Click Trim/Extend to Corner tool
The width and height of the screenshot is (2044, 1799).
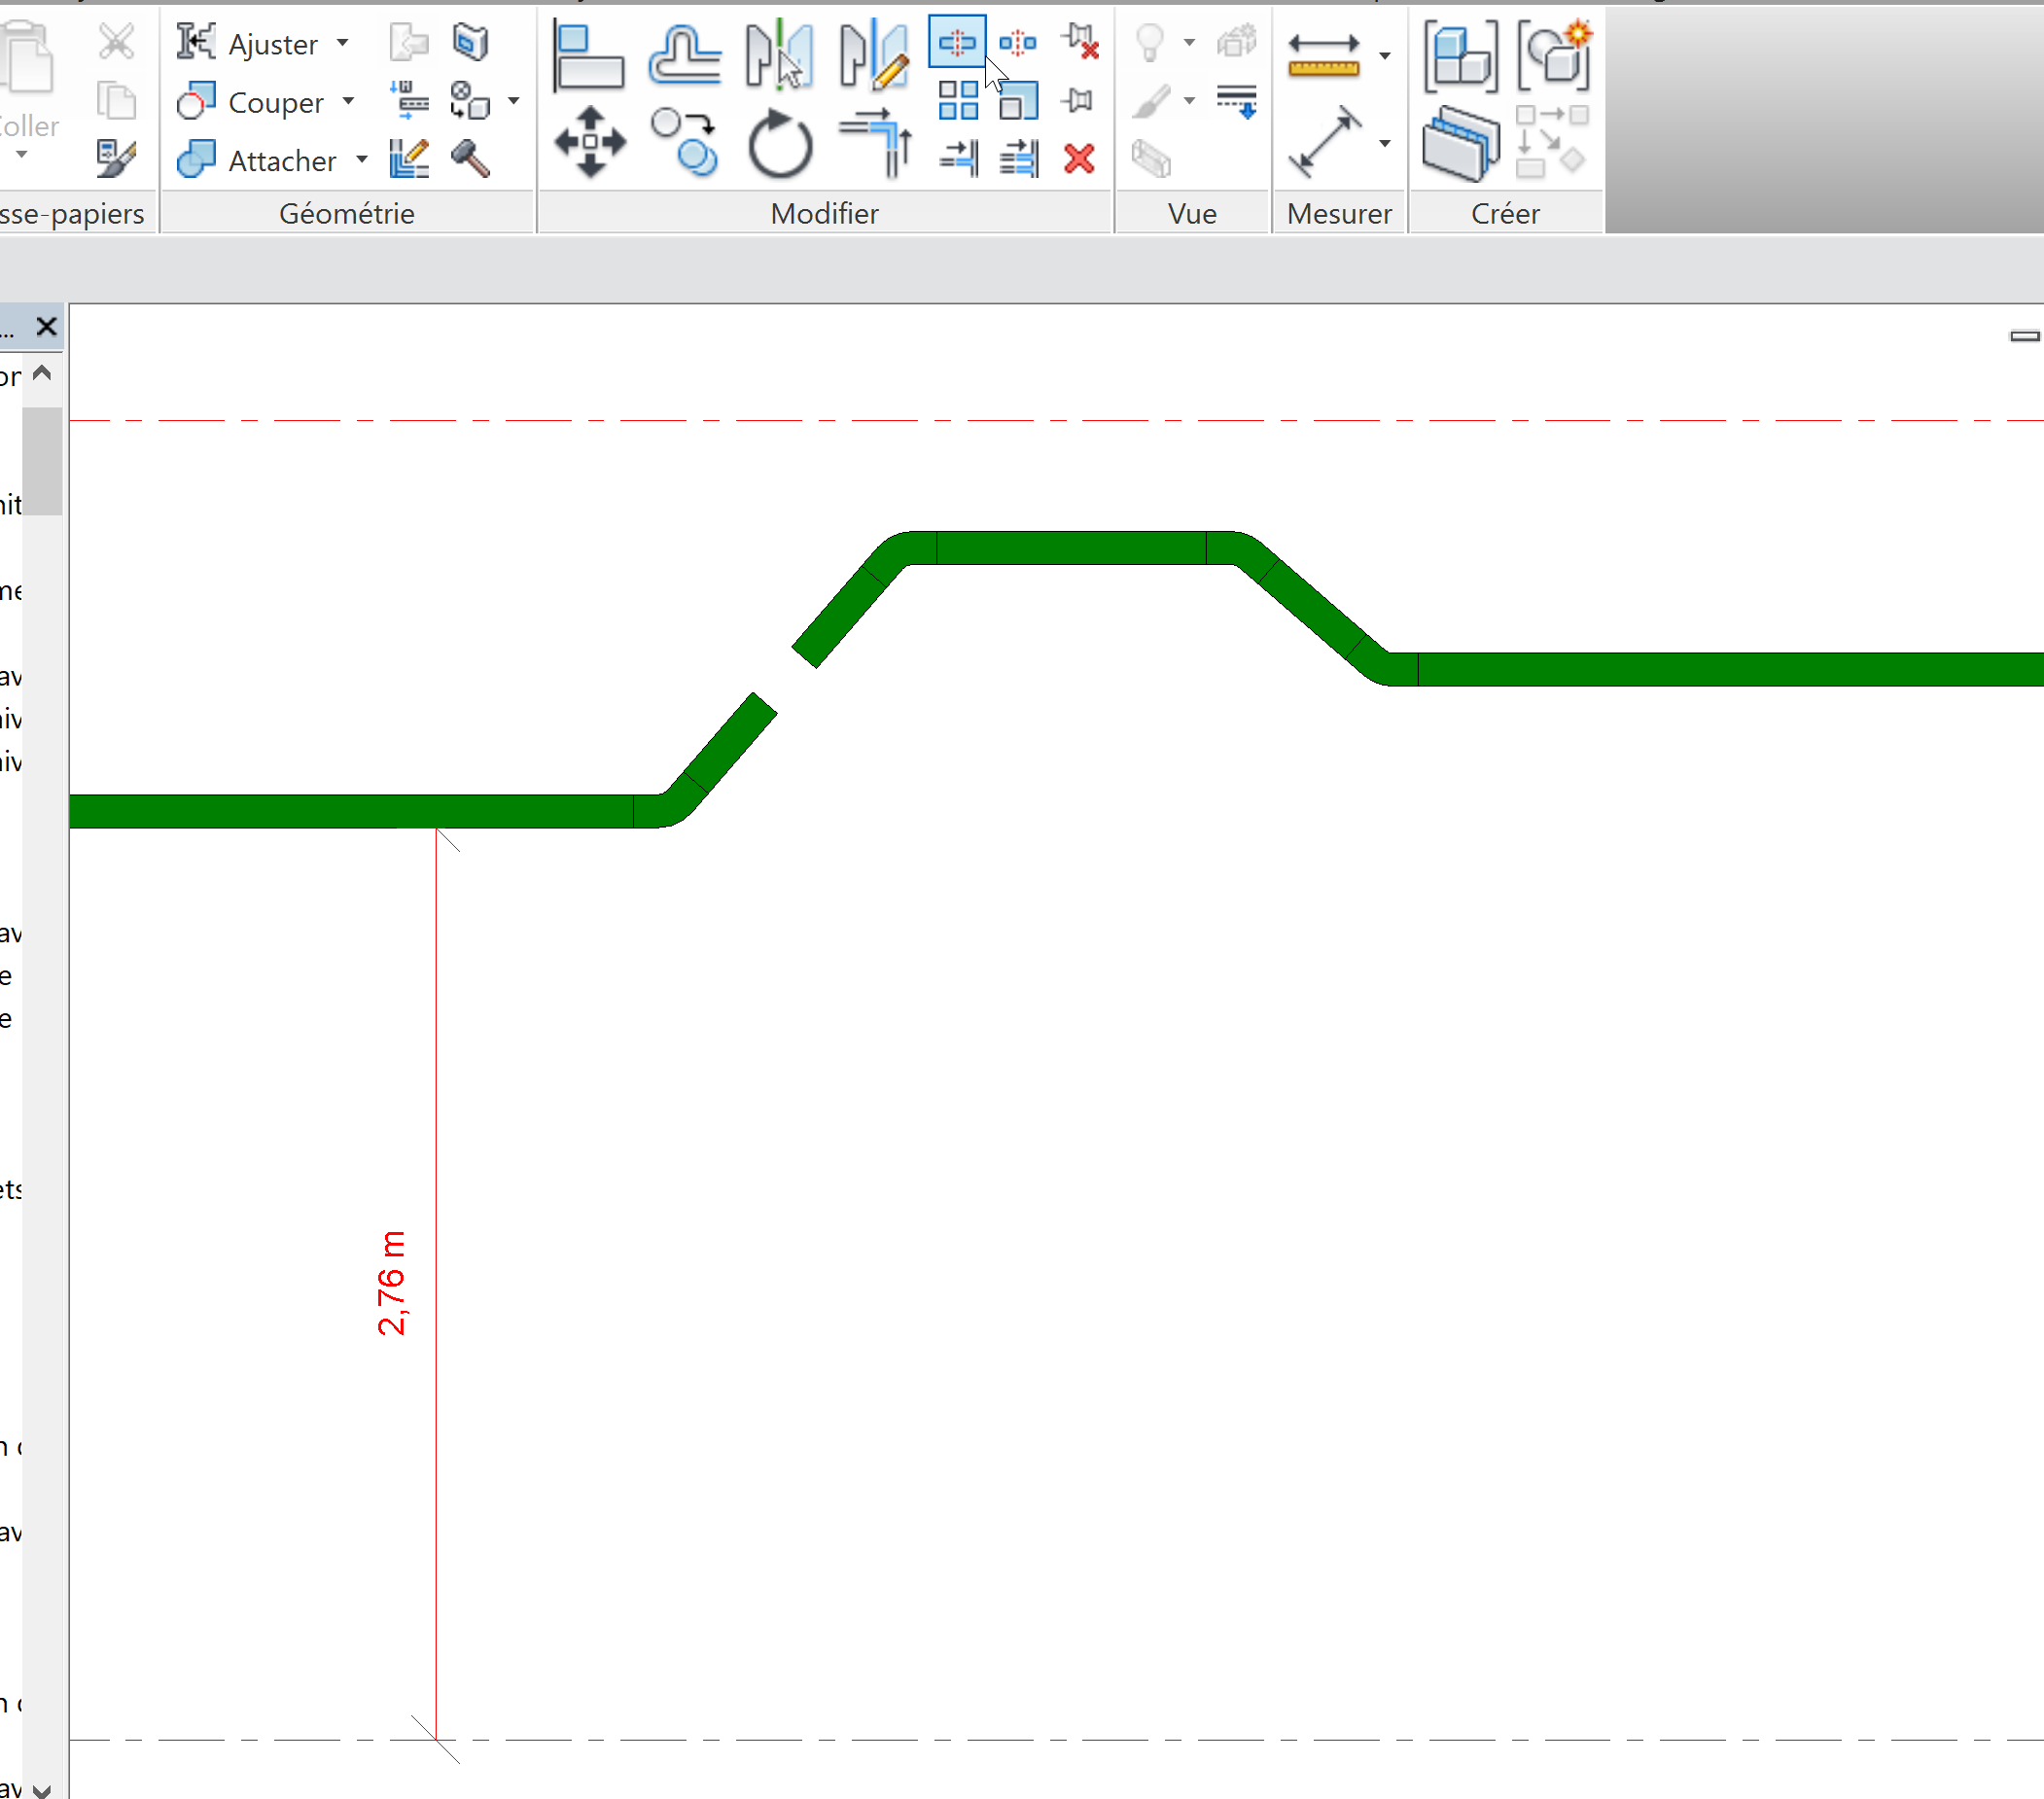click(875, 142)
